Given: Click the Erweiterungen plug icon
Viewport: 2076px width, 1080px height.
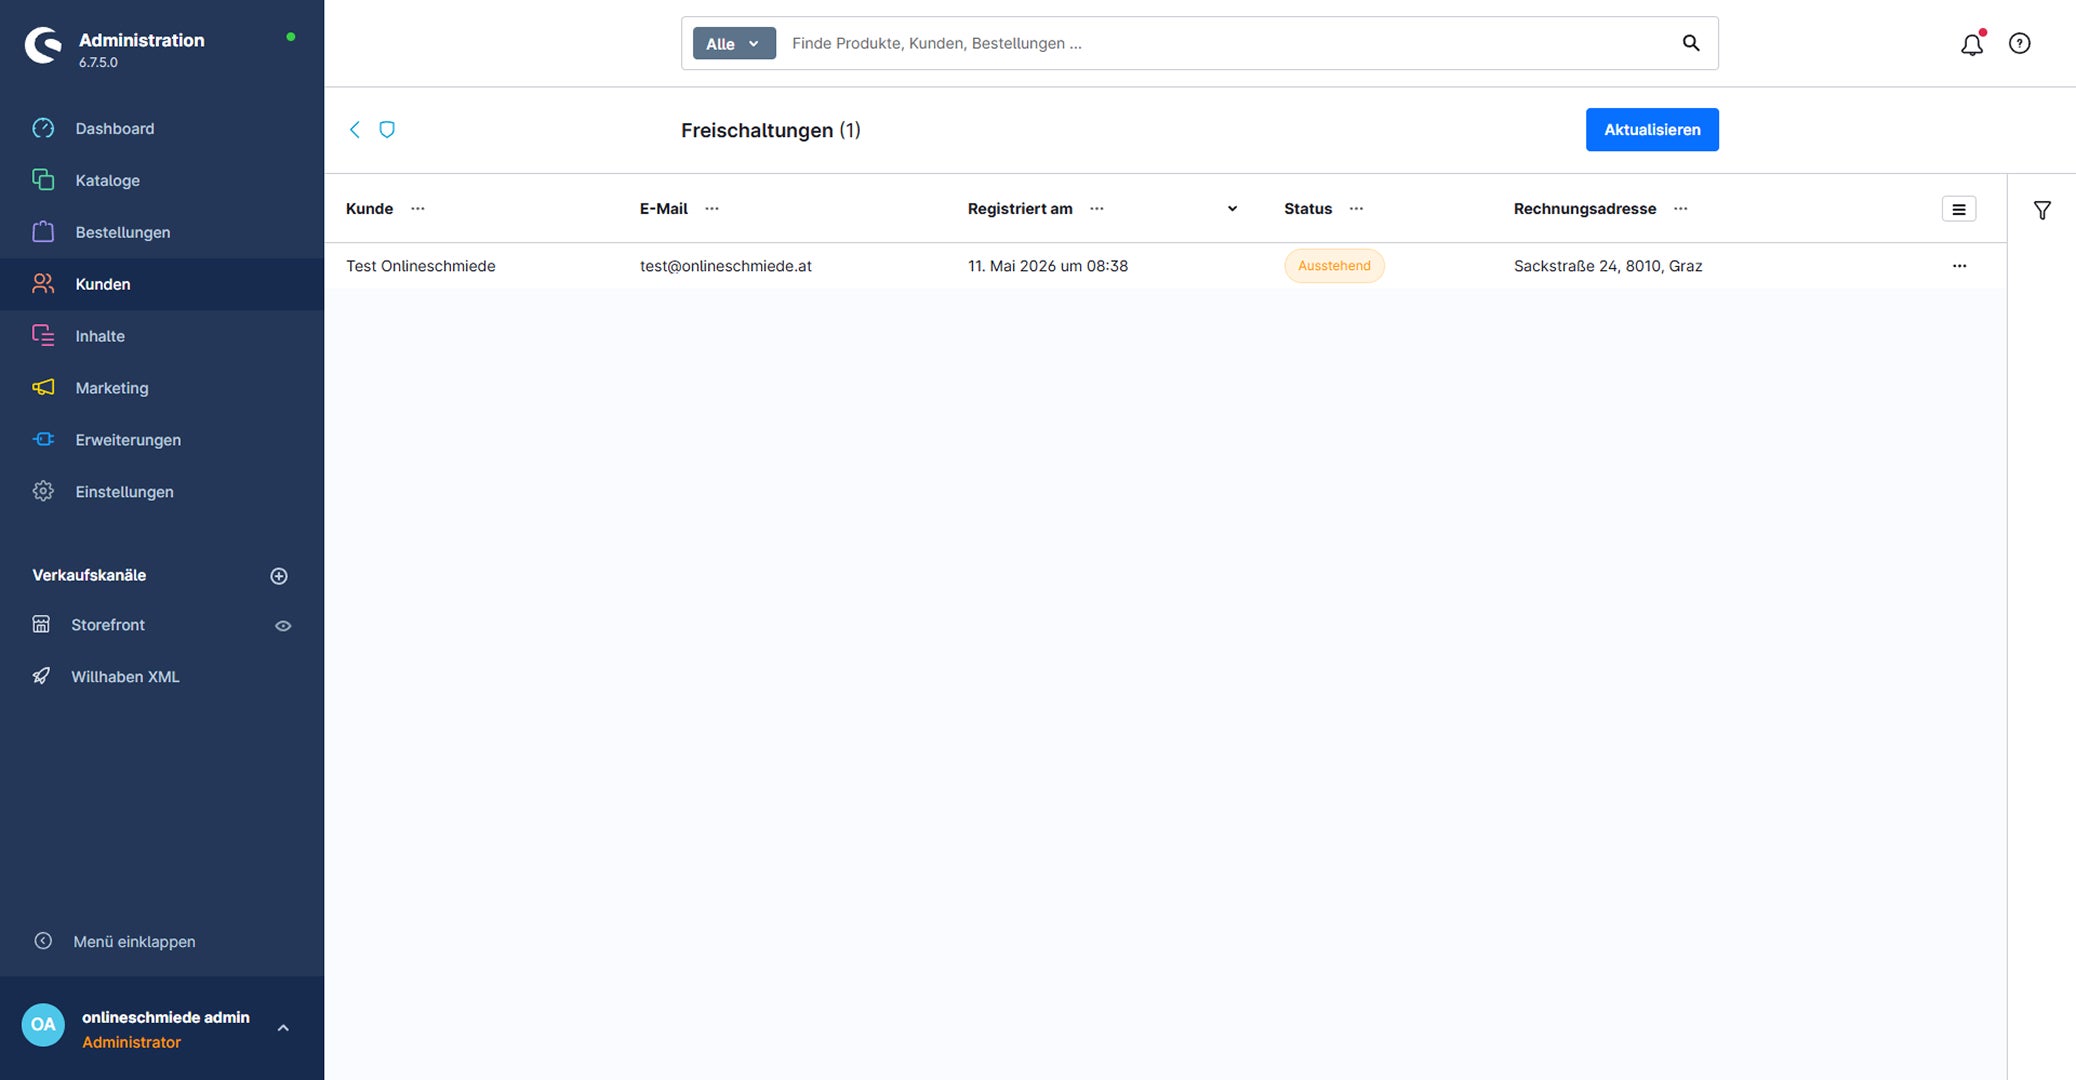Looking at the screenshot, I should 43,440.
